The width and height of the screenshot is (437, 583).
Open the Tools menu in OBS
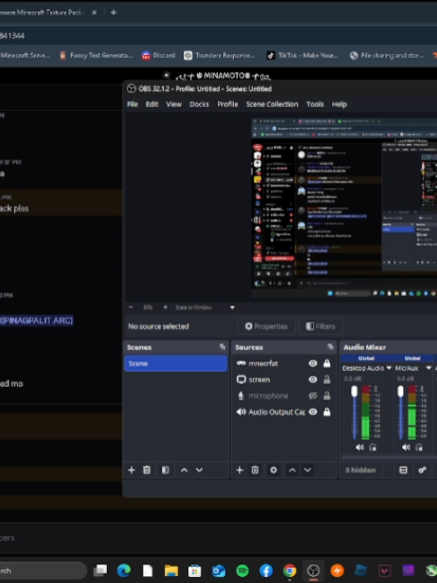pos(315,104)
